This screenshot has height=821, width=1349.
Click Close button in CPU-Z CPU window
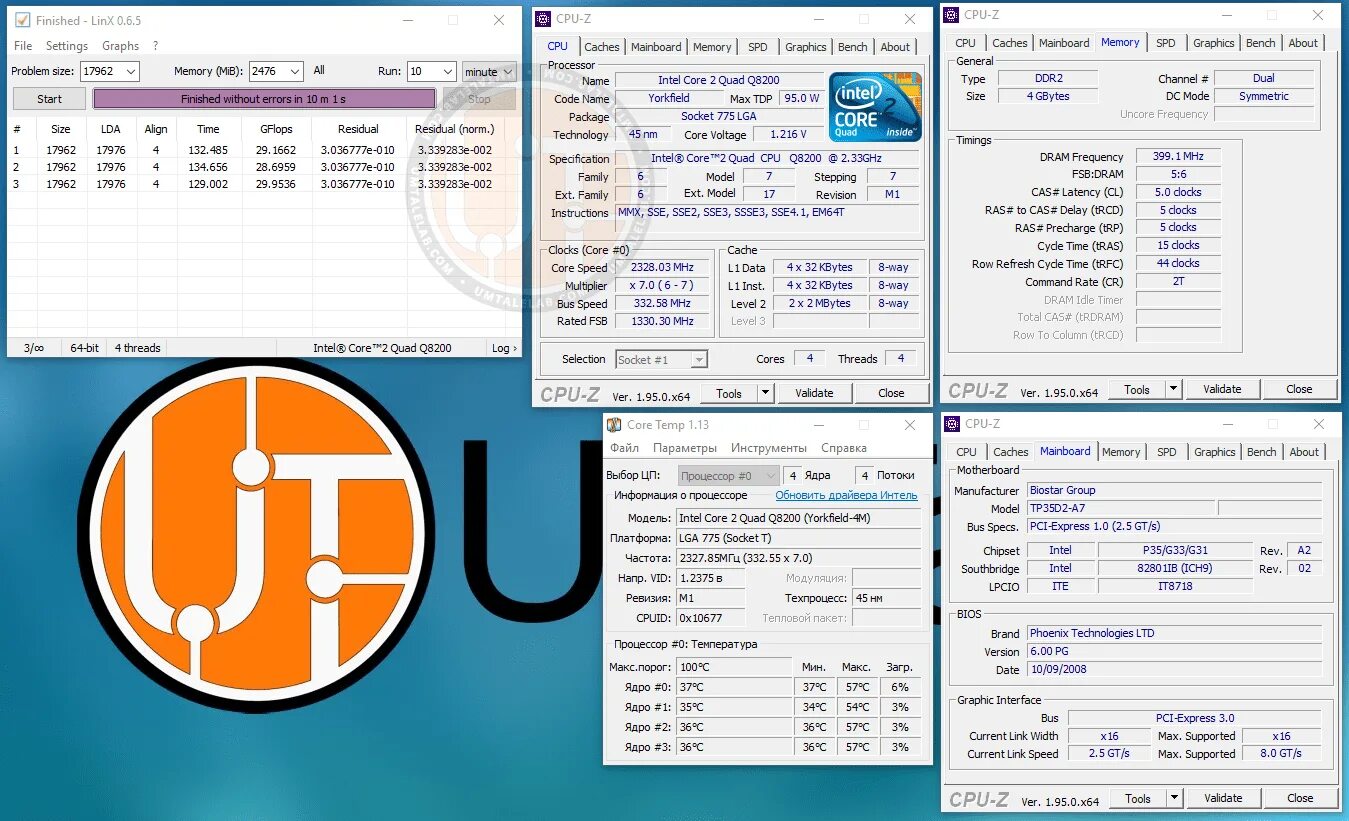pyautogui.click(x=891, y=393)
